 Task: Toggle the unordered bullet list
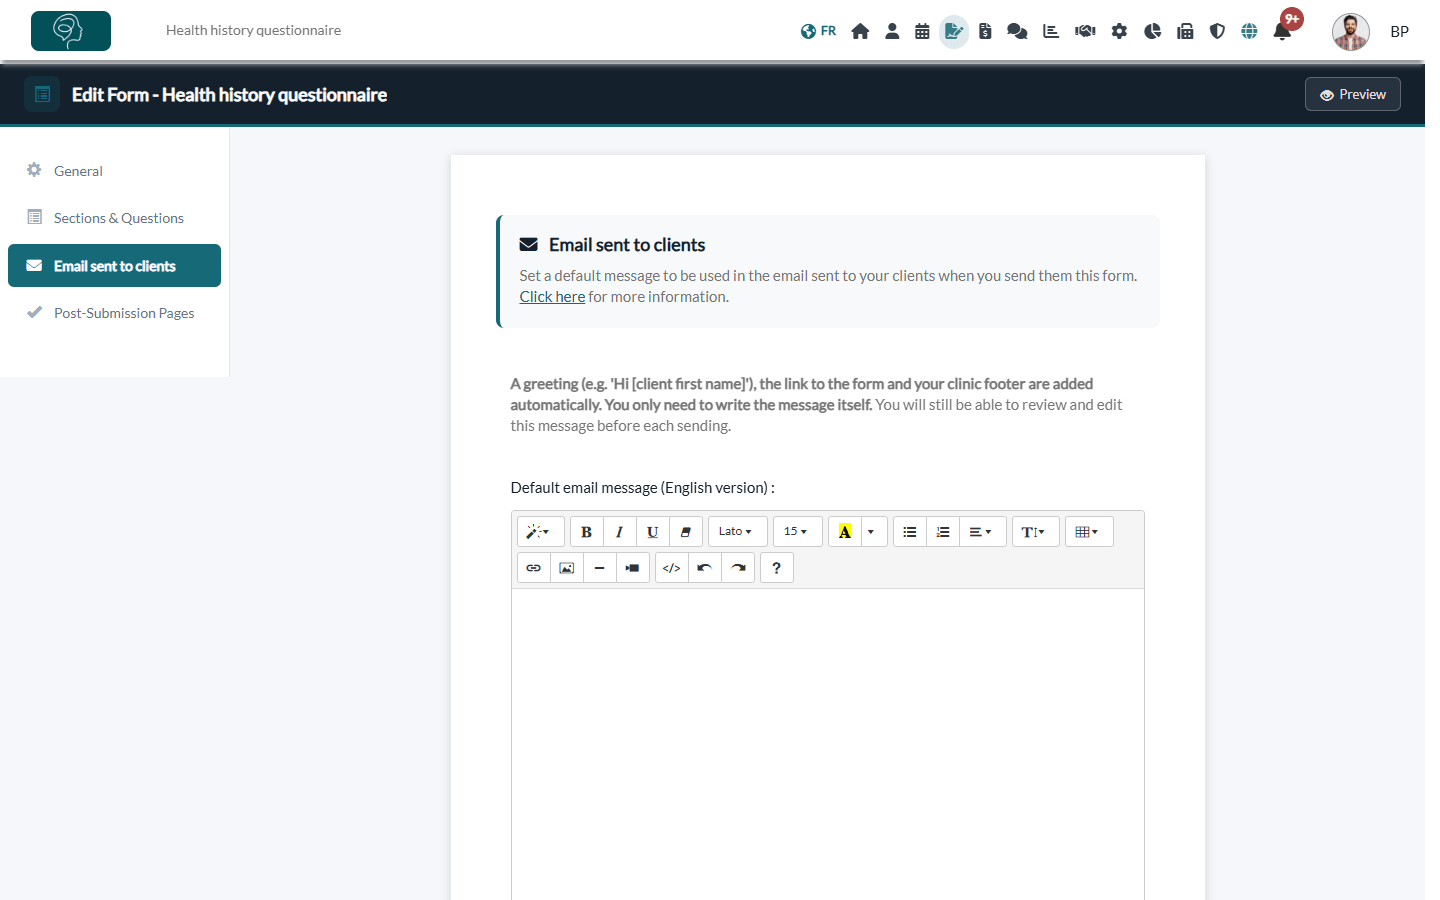click(x=910, y=532)
